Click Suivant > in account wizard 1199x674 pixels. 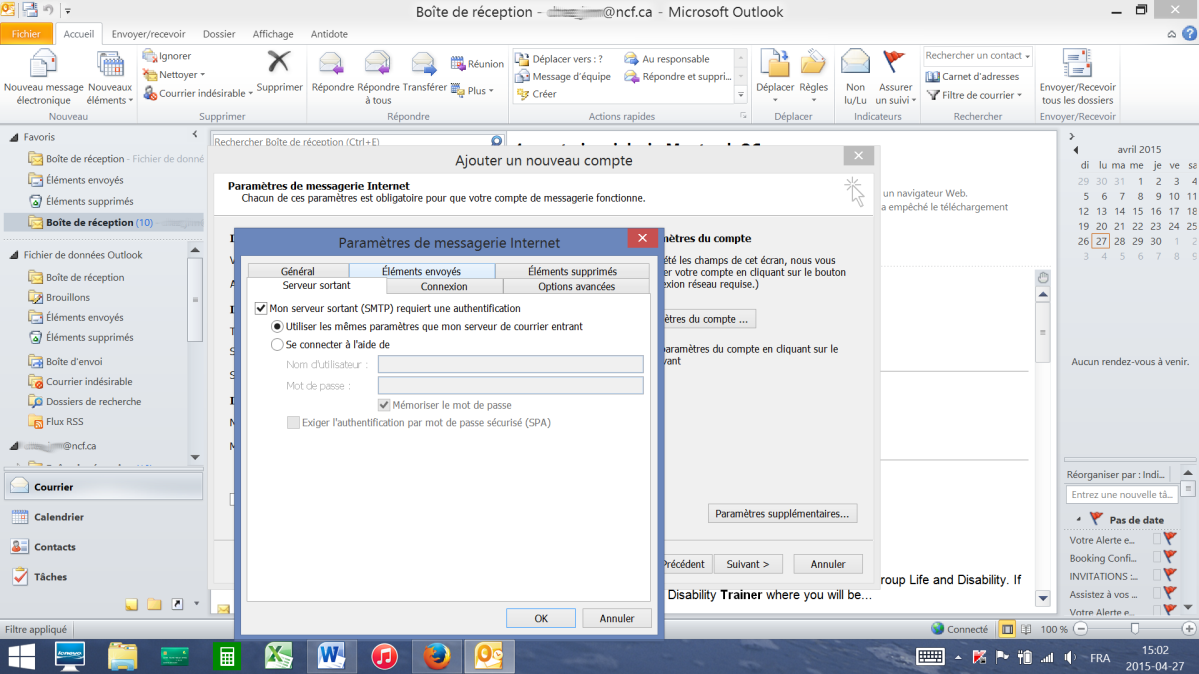[x=748, y=564]
